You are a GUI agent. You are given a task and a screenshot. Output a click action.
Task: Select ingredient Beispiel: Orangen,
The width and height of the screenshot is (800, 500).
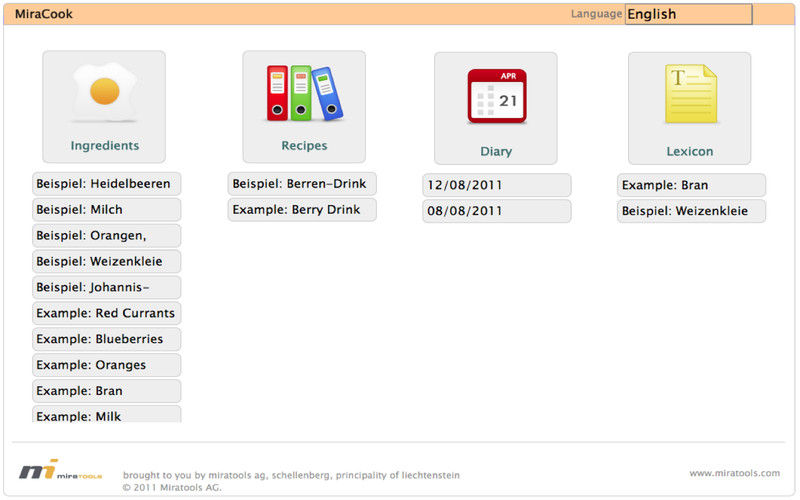[107, 236]
